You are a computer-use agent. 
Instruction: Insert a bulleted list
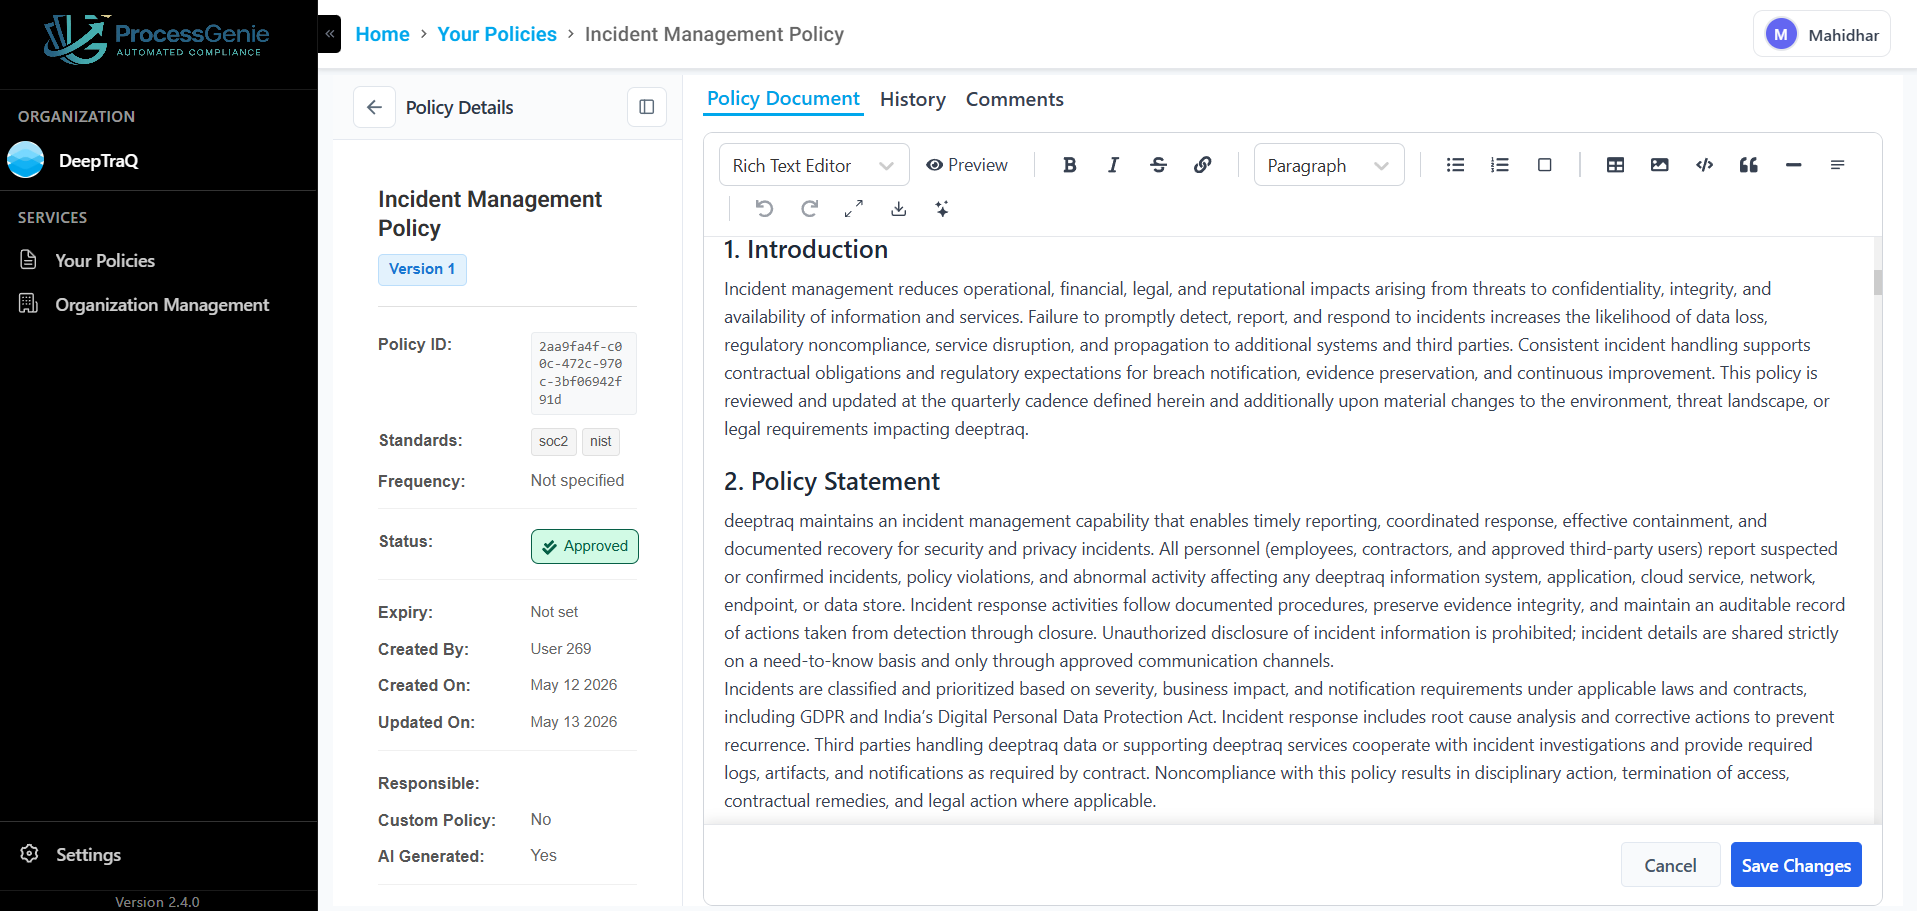1455,165
